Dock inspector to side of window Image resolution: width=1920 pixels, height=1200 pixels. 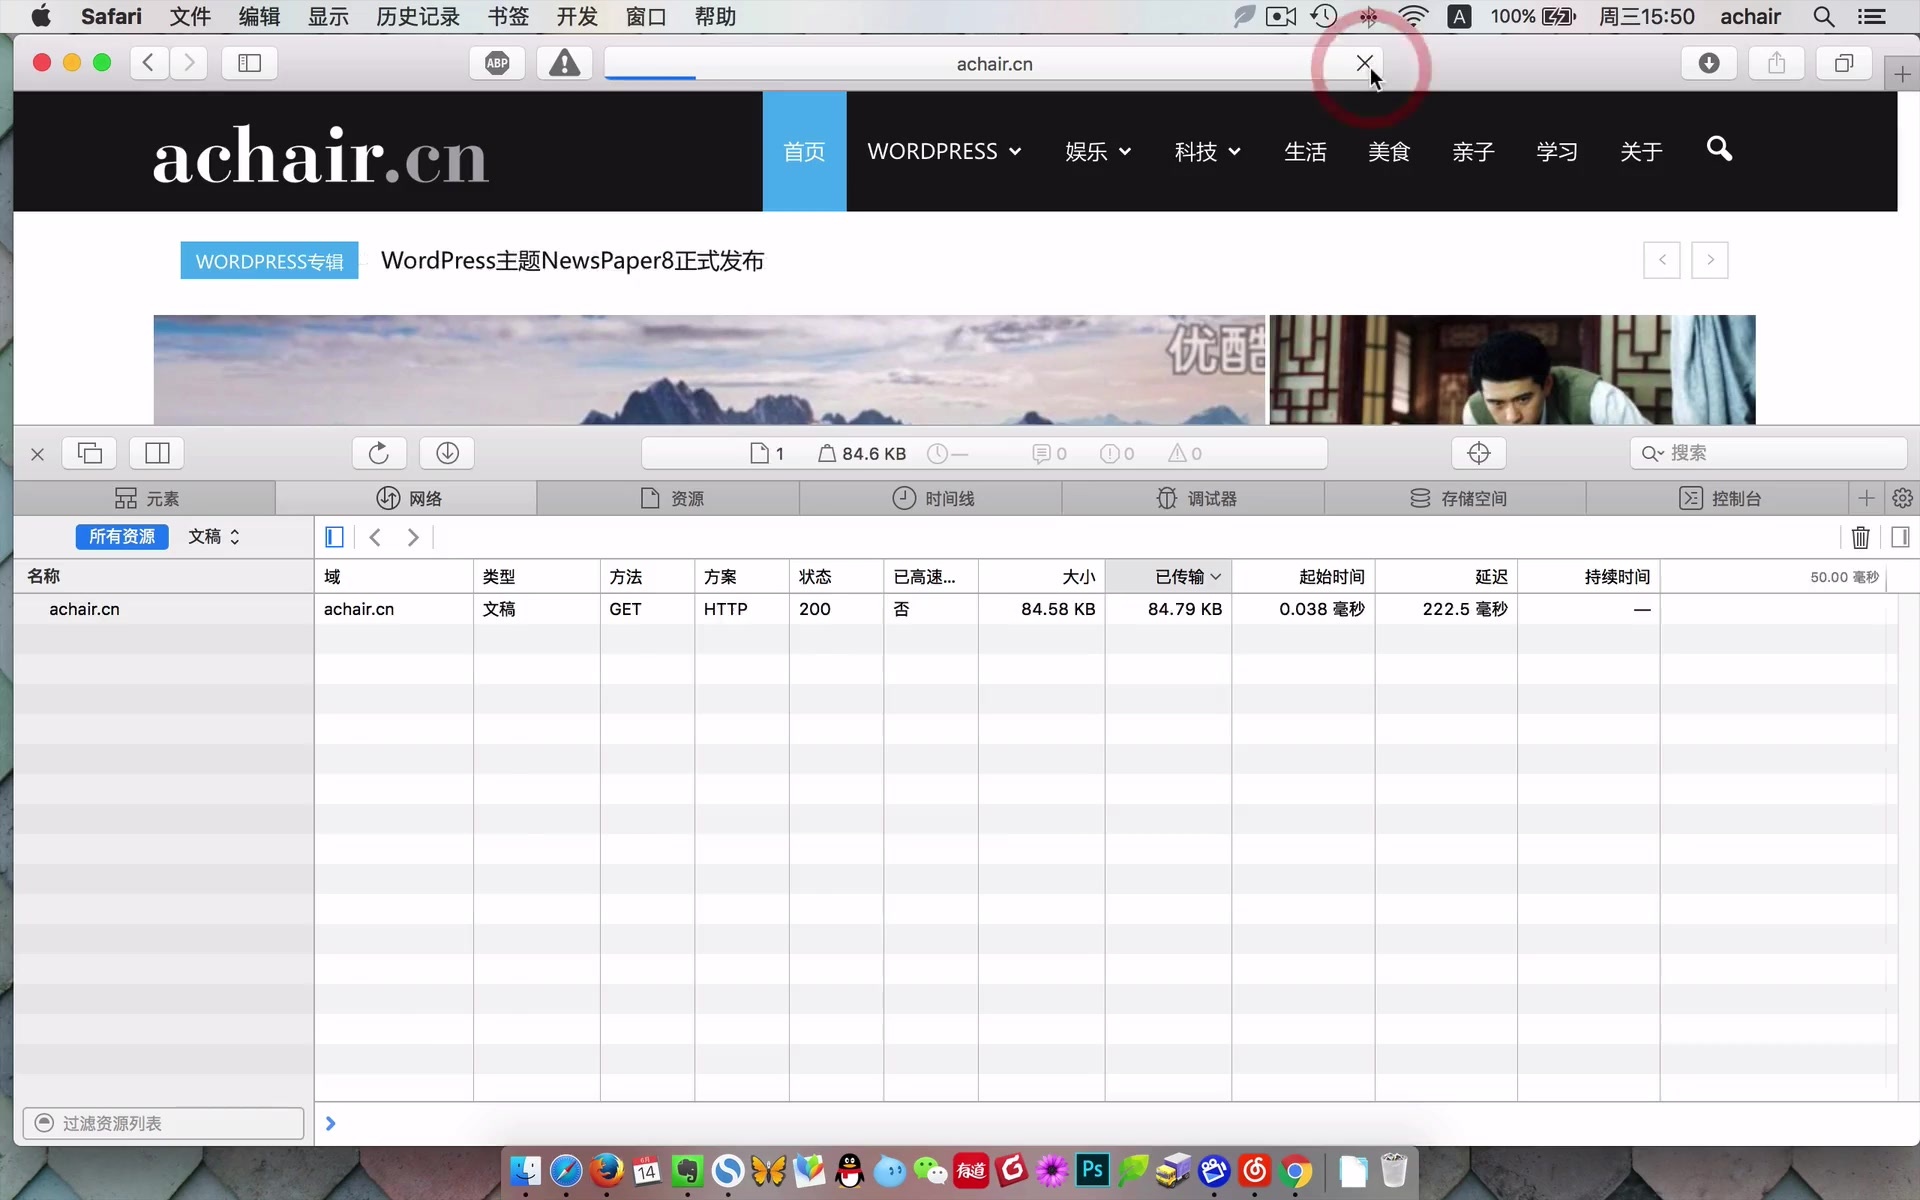157,453
